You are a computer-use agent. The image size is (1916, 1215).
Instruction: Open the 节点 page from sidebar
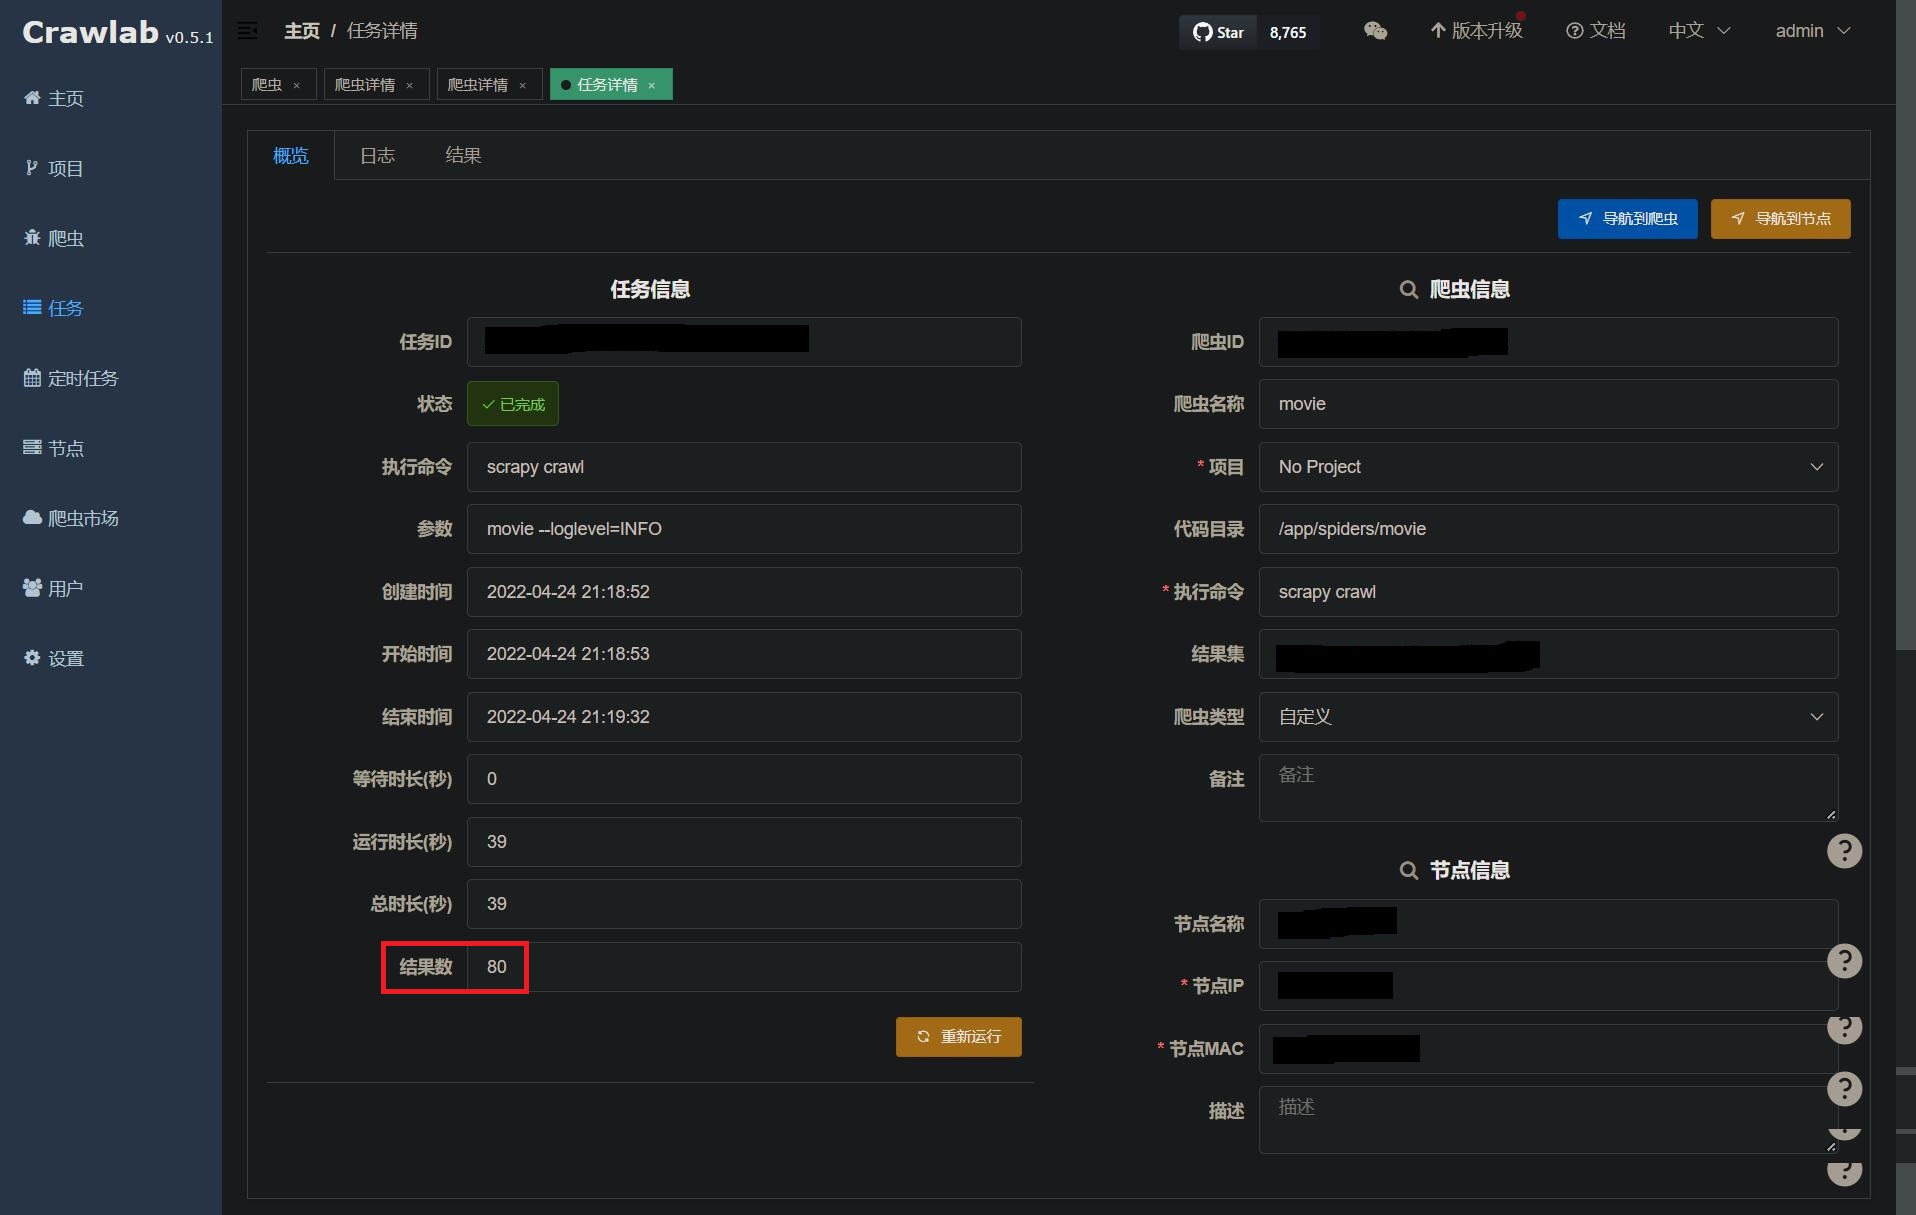click(66, 448)
